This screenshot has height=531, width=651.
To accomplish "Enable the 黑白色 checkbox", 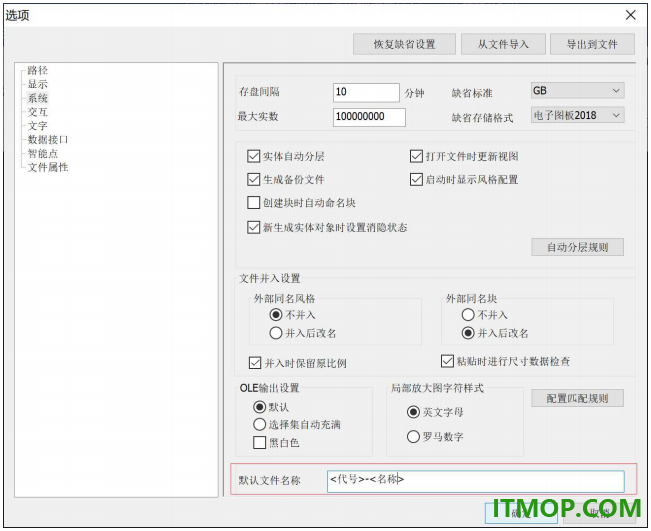I will (x=259, y=443).
